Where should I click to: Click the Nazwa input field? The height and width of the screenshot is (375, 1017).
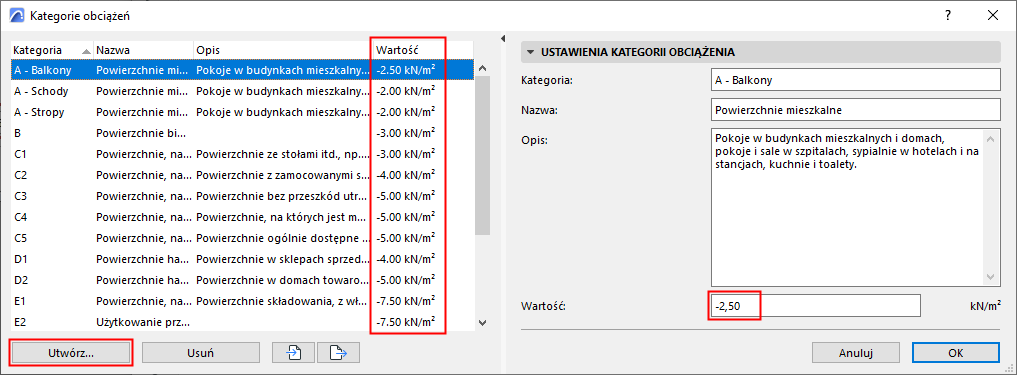coord(855,110)
